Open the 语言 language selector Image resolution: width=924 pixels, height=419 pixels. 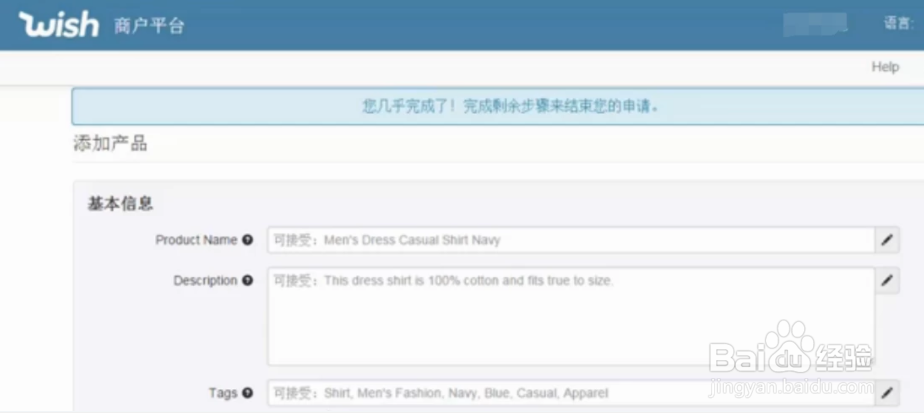coord(899,24)
